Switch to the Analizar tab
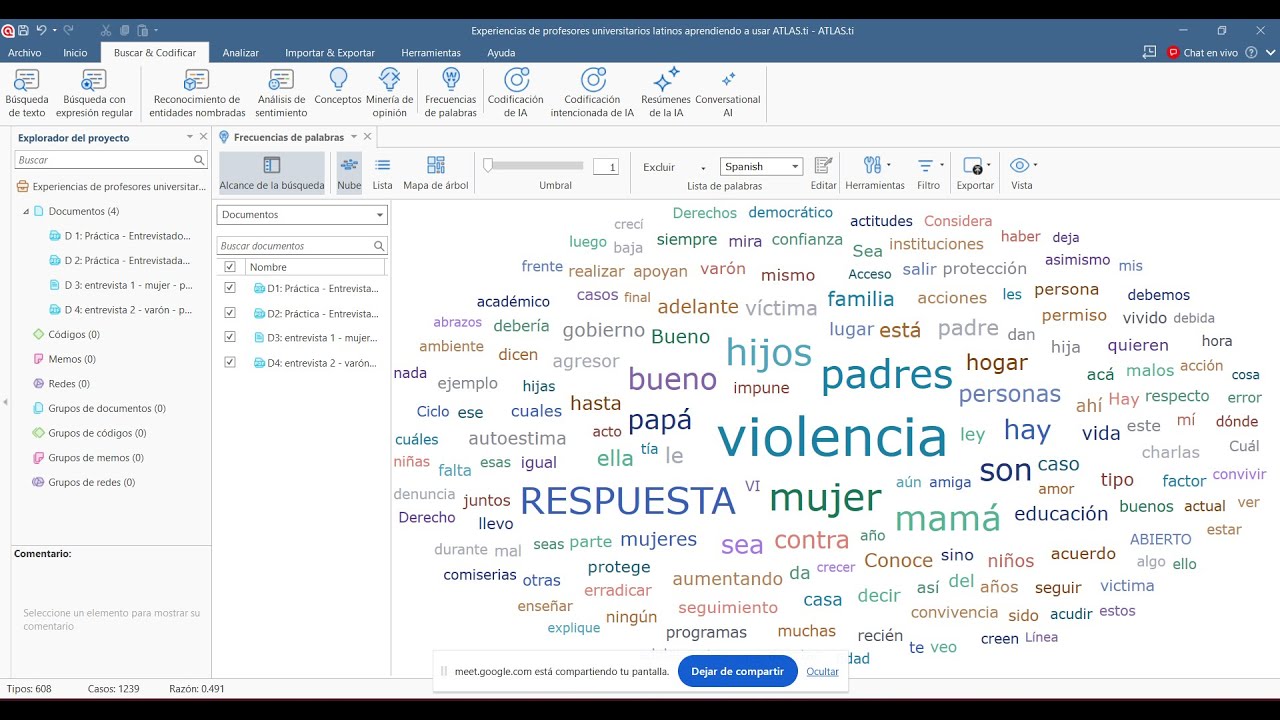1280x720 pixels. click(x=241, y=53)
